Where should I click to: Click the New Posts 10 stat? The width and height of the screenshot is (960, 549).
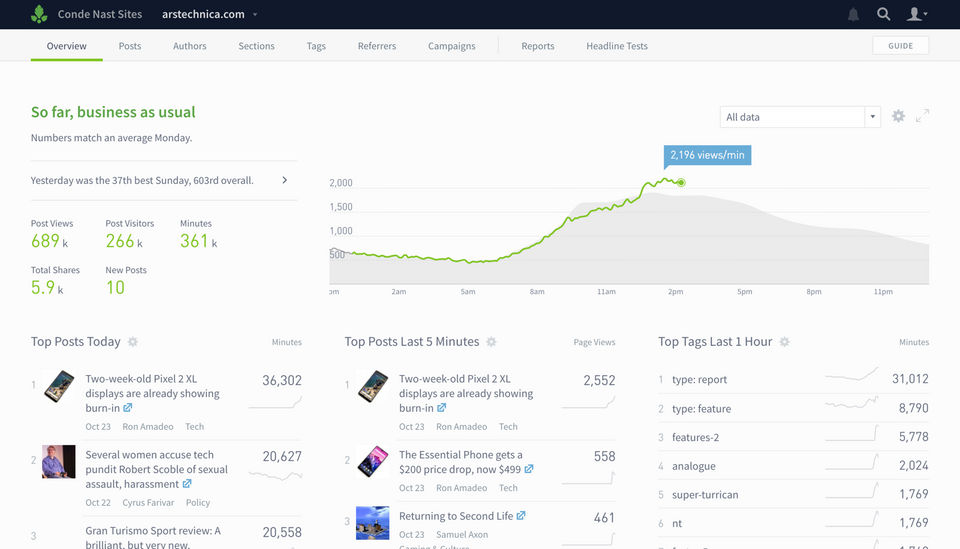[x=126, y=280]
